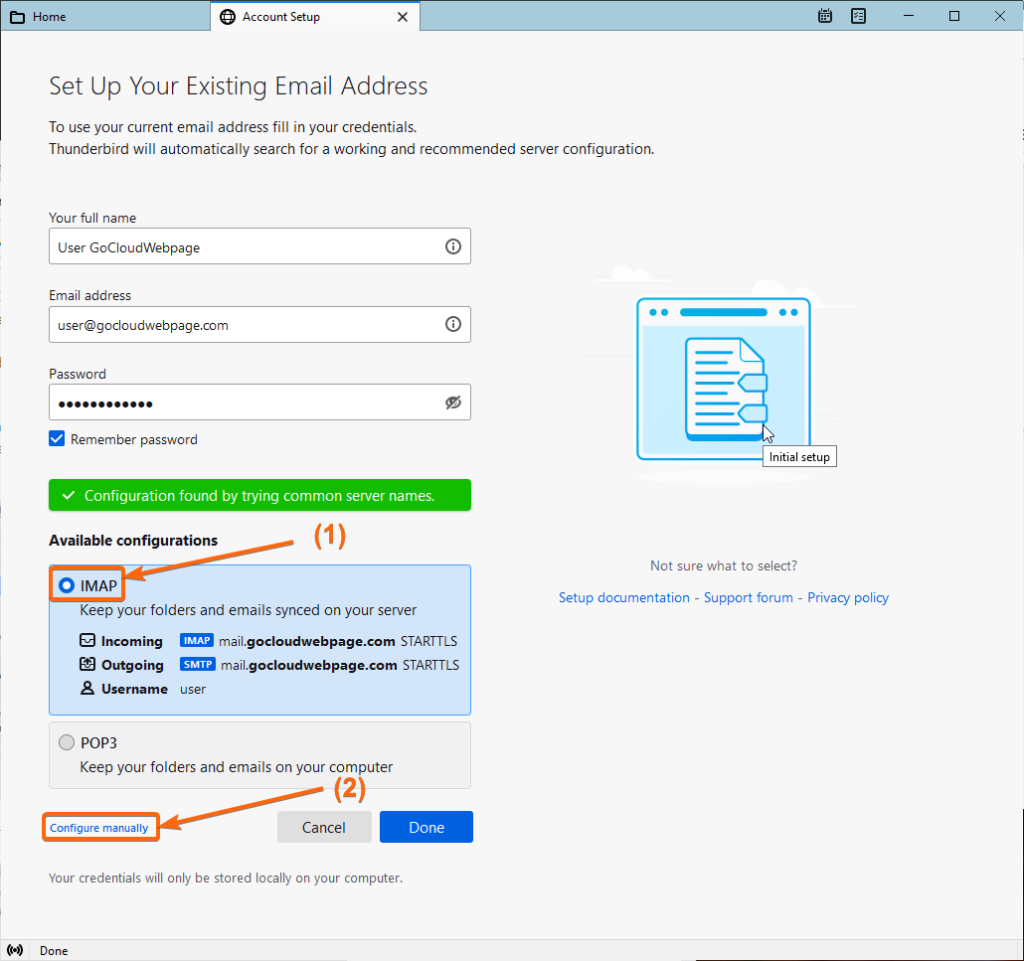This screenshot has height=961, width=1024.
Task: Click the Done button
Action: pyautogui.click(x=426, y=827)
